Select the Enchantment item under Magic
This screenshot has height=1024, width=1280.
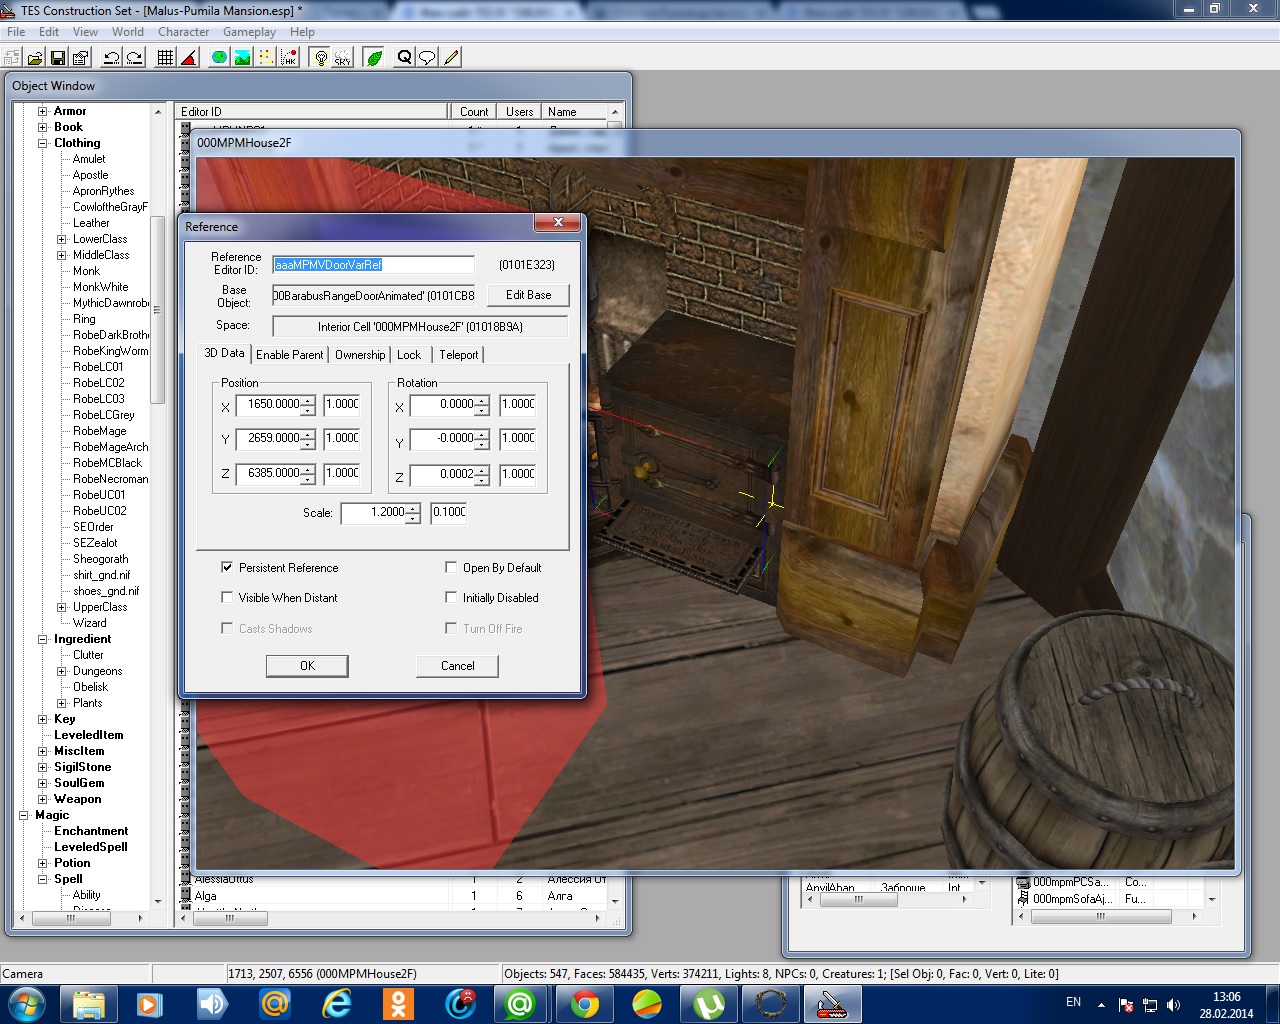coord(91,831)
